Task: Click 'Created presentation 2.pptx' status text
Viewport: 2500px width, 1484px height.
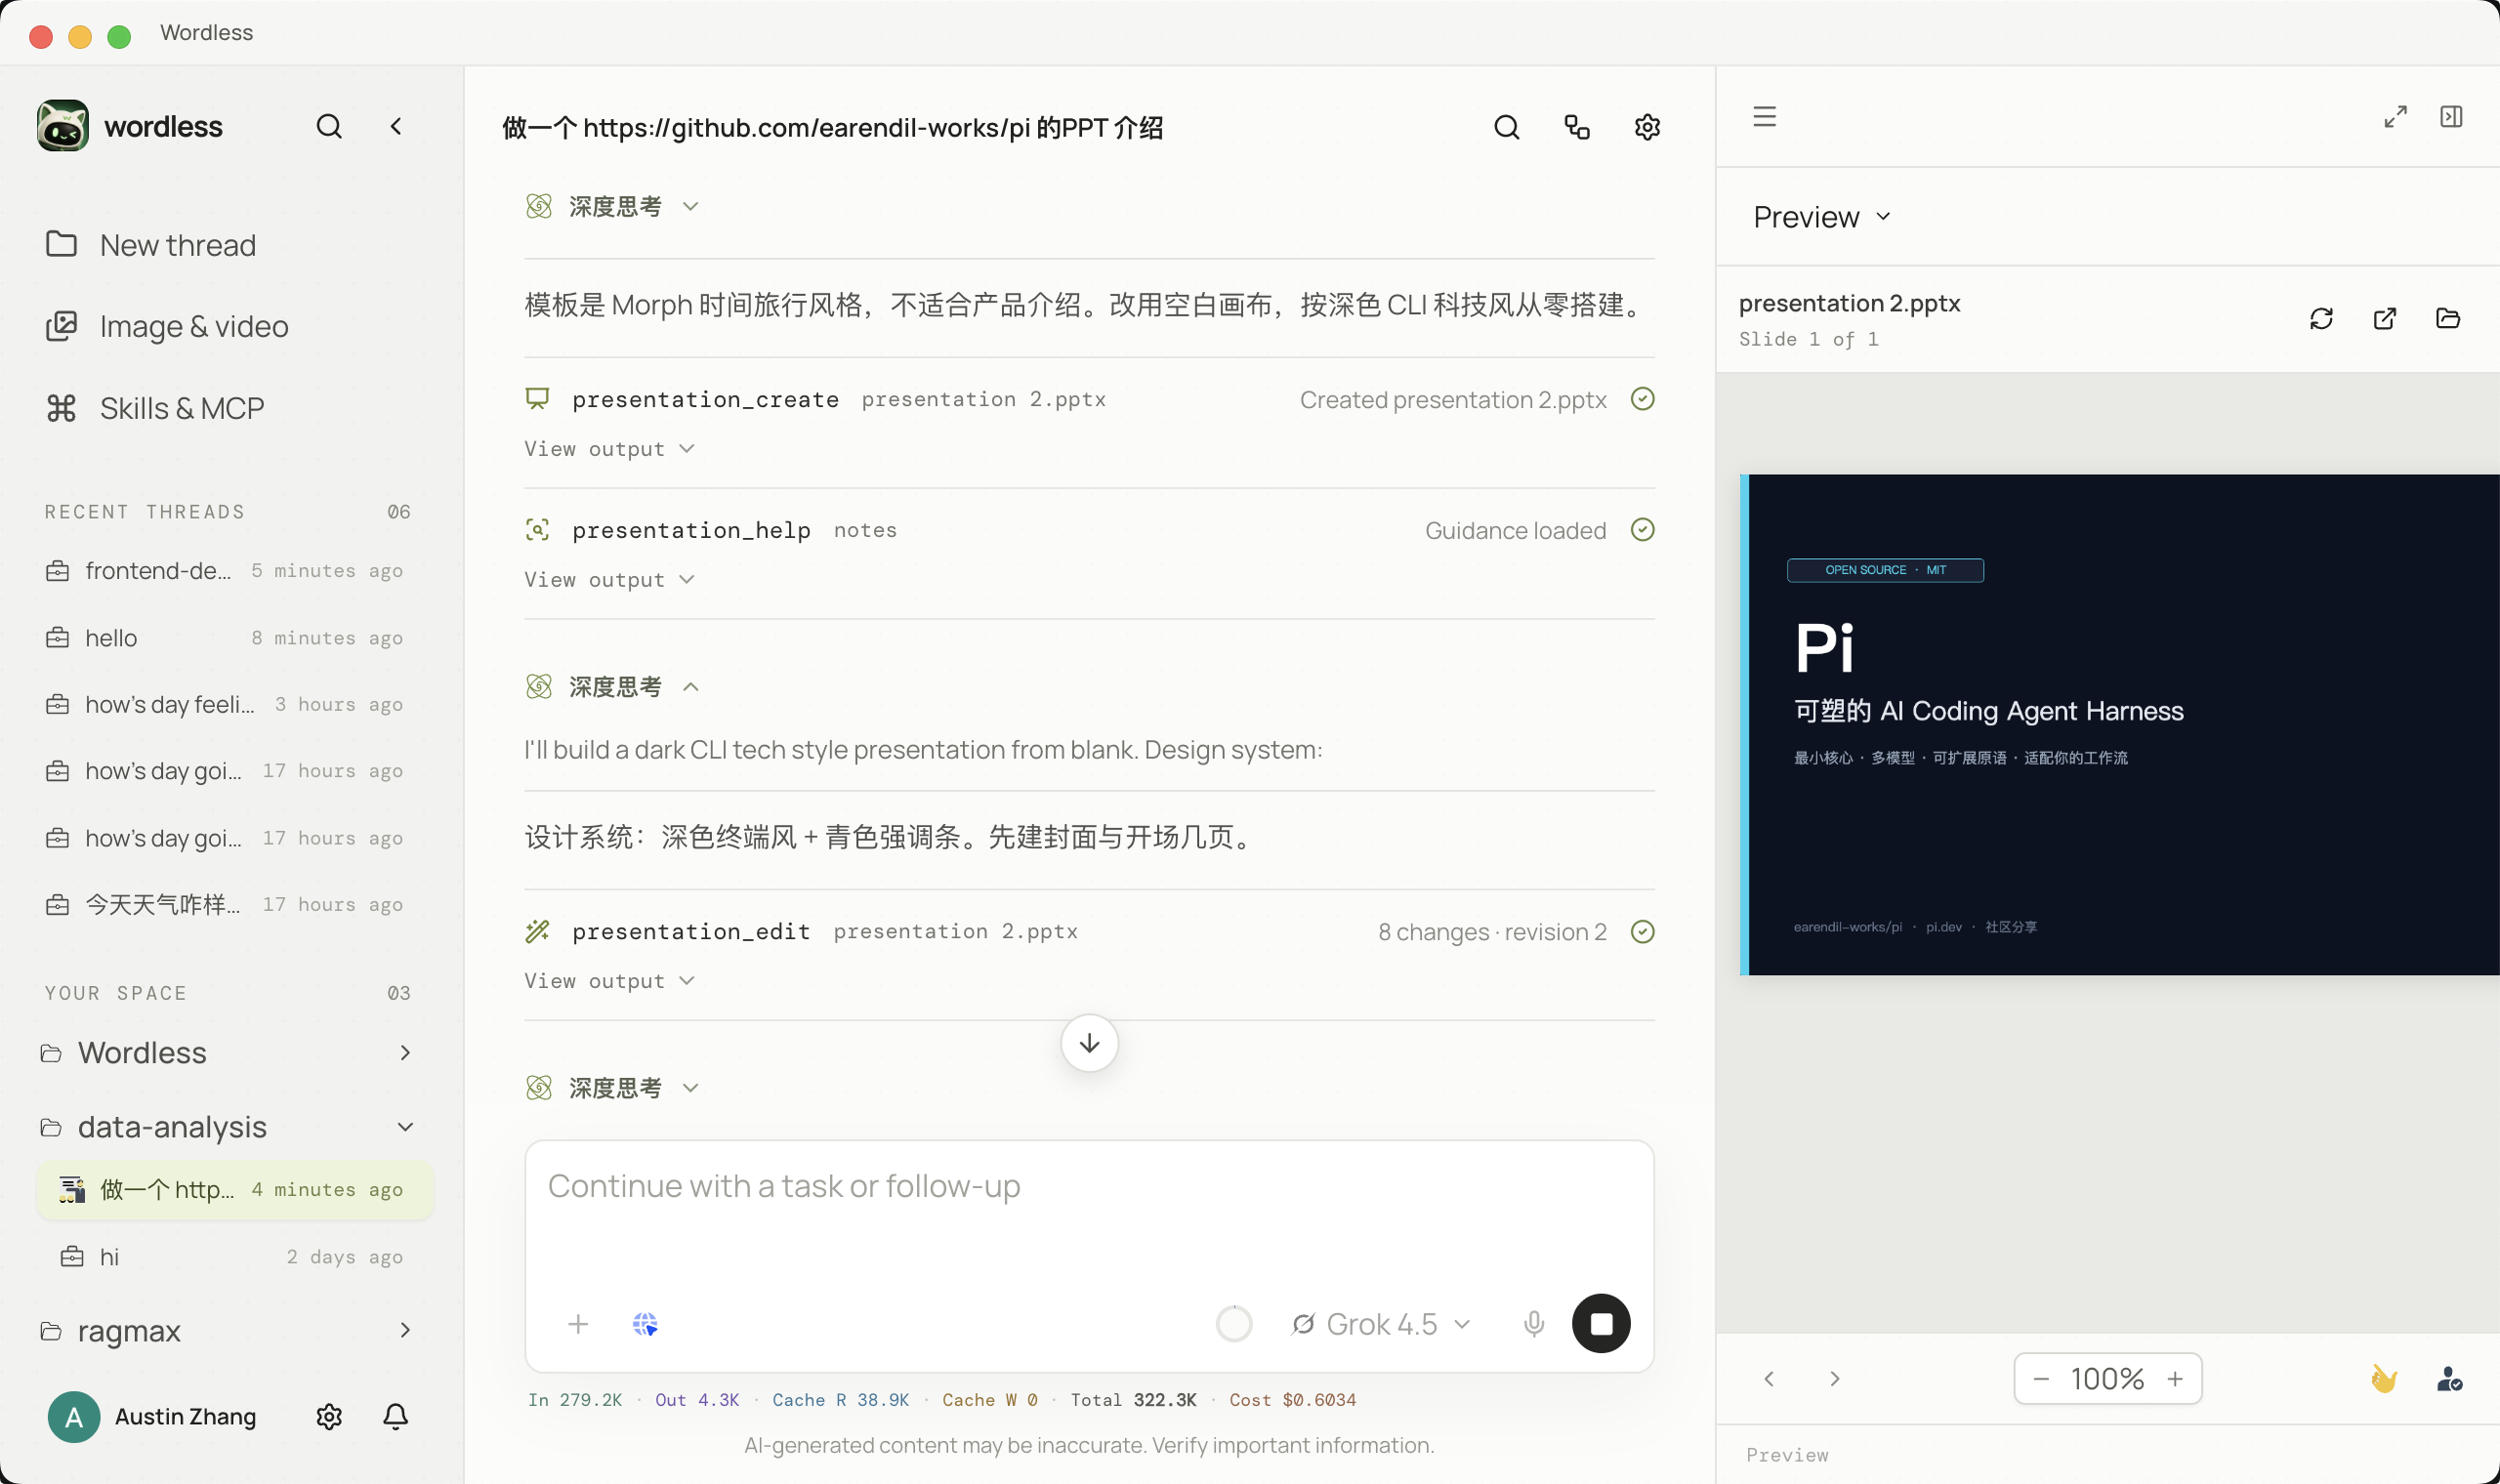Action: coord(1452,399)
